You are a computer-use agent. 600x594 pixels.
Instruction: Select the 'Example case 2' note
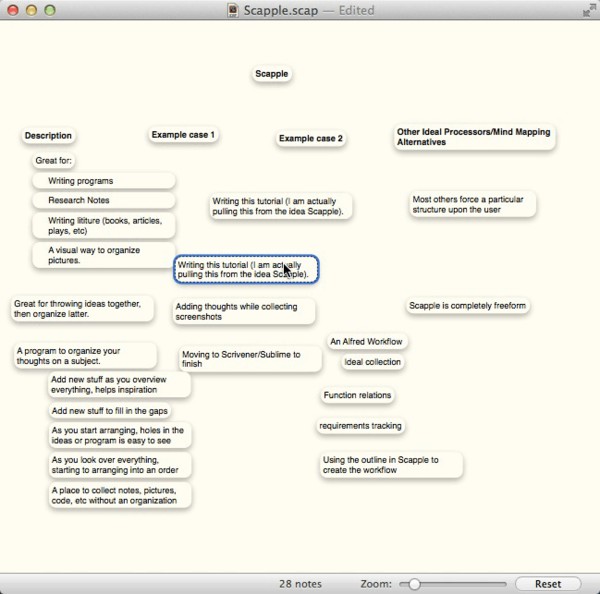click(x=311, y=138)
